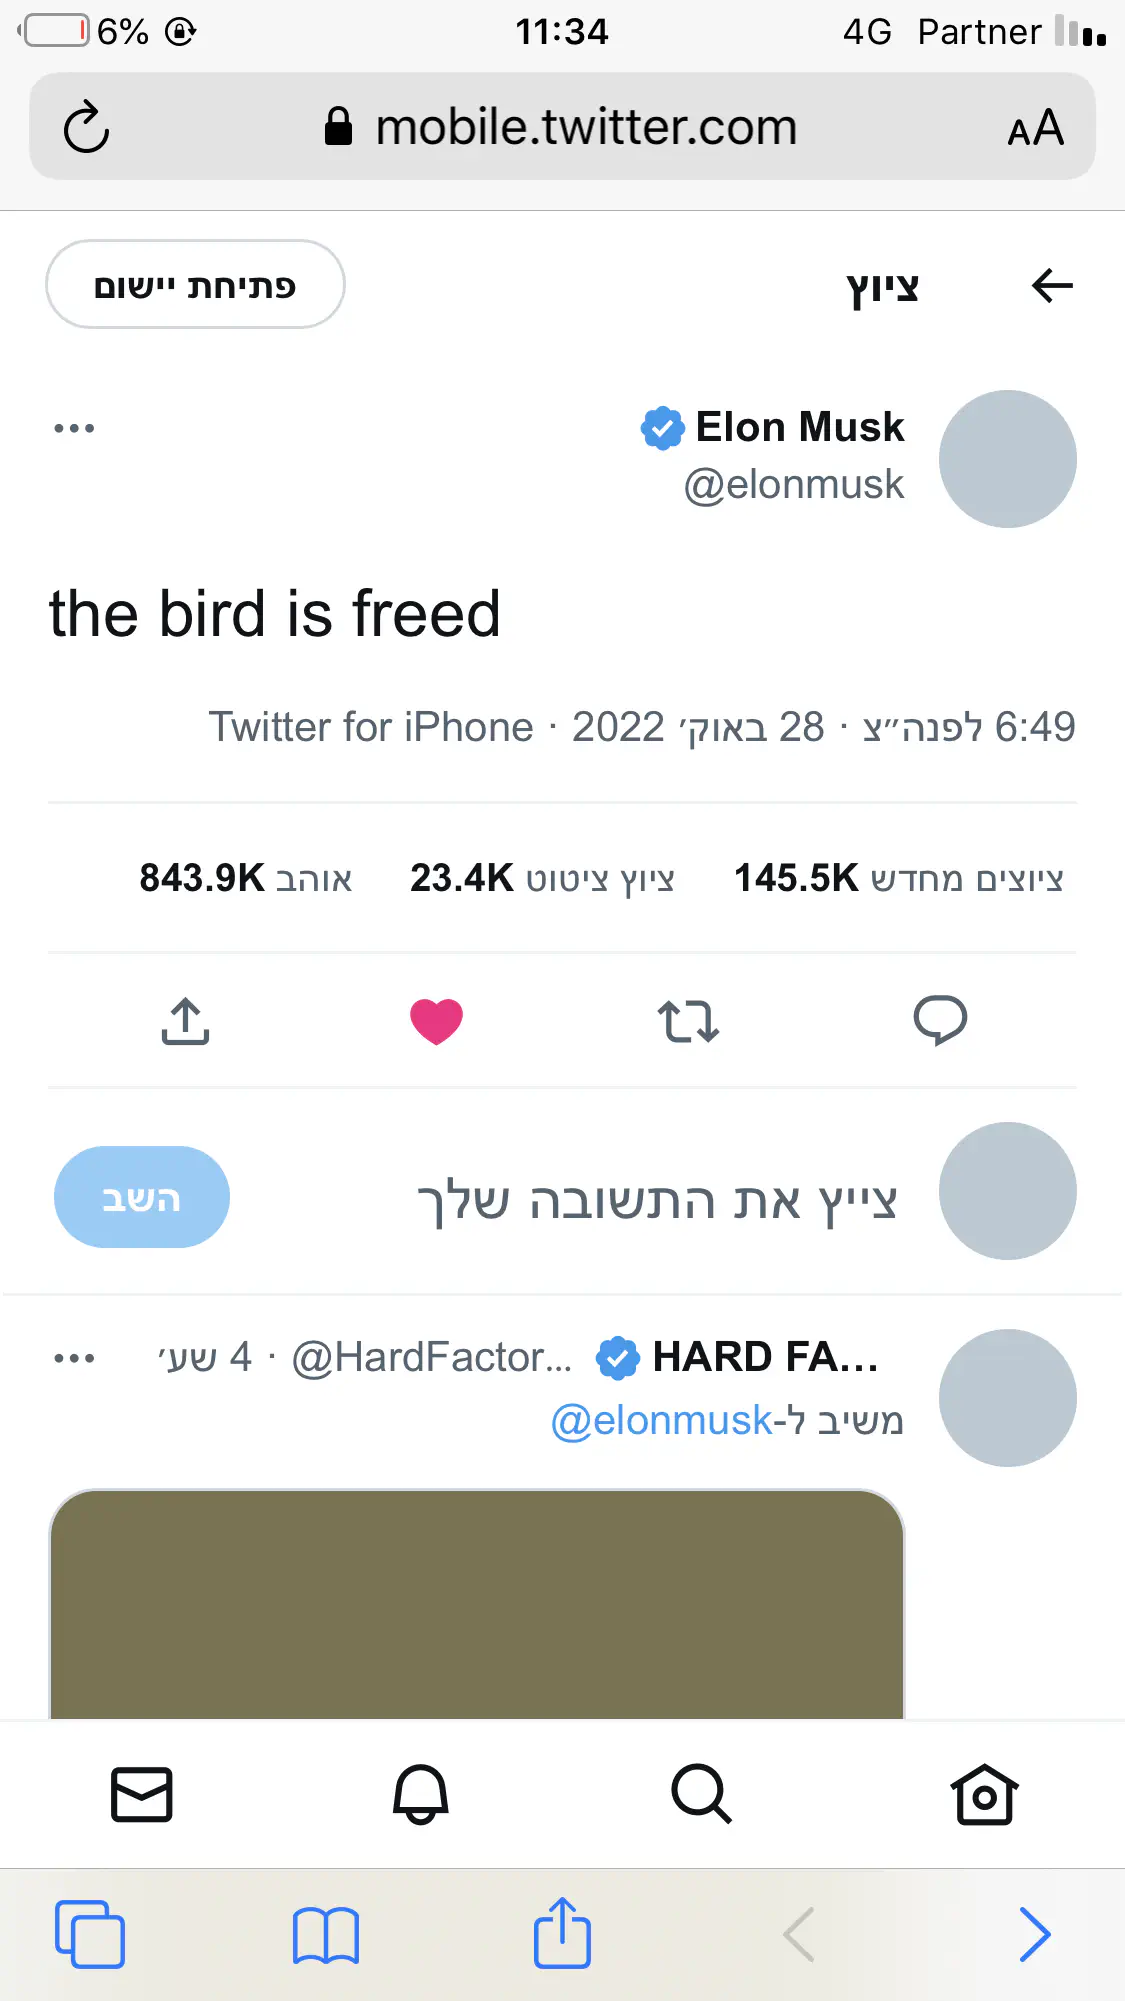Reload the page in Safari

tap(86, 127)
